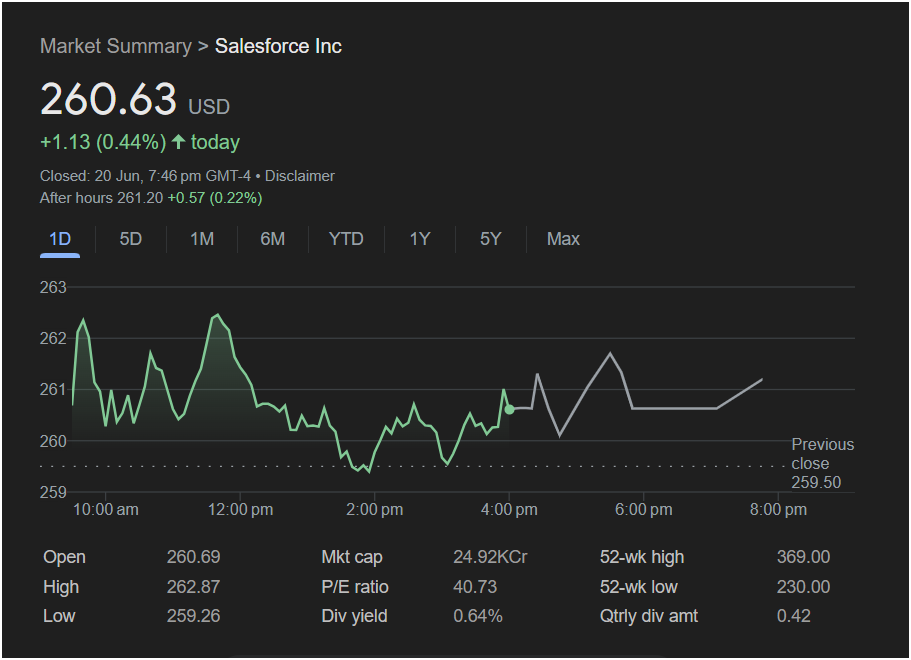Click the P/E ratio value 40.73
Screen dimensions: 911x660
[475, 587]
